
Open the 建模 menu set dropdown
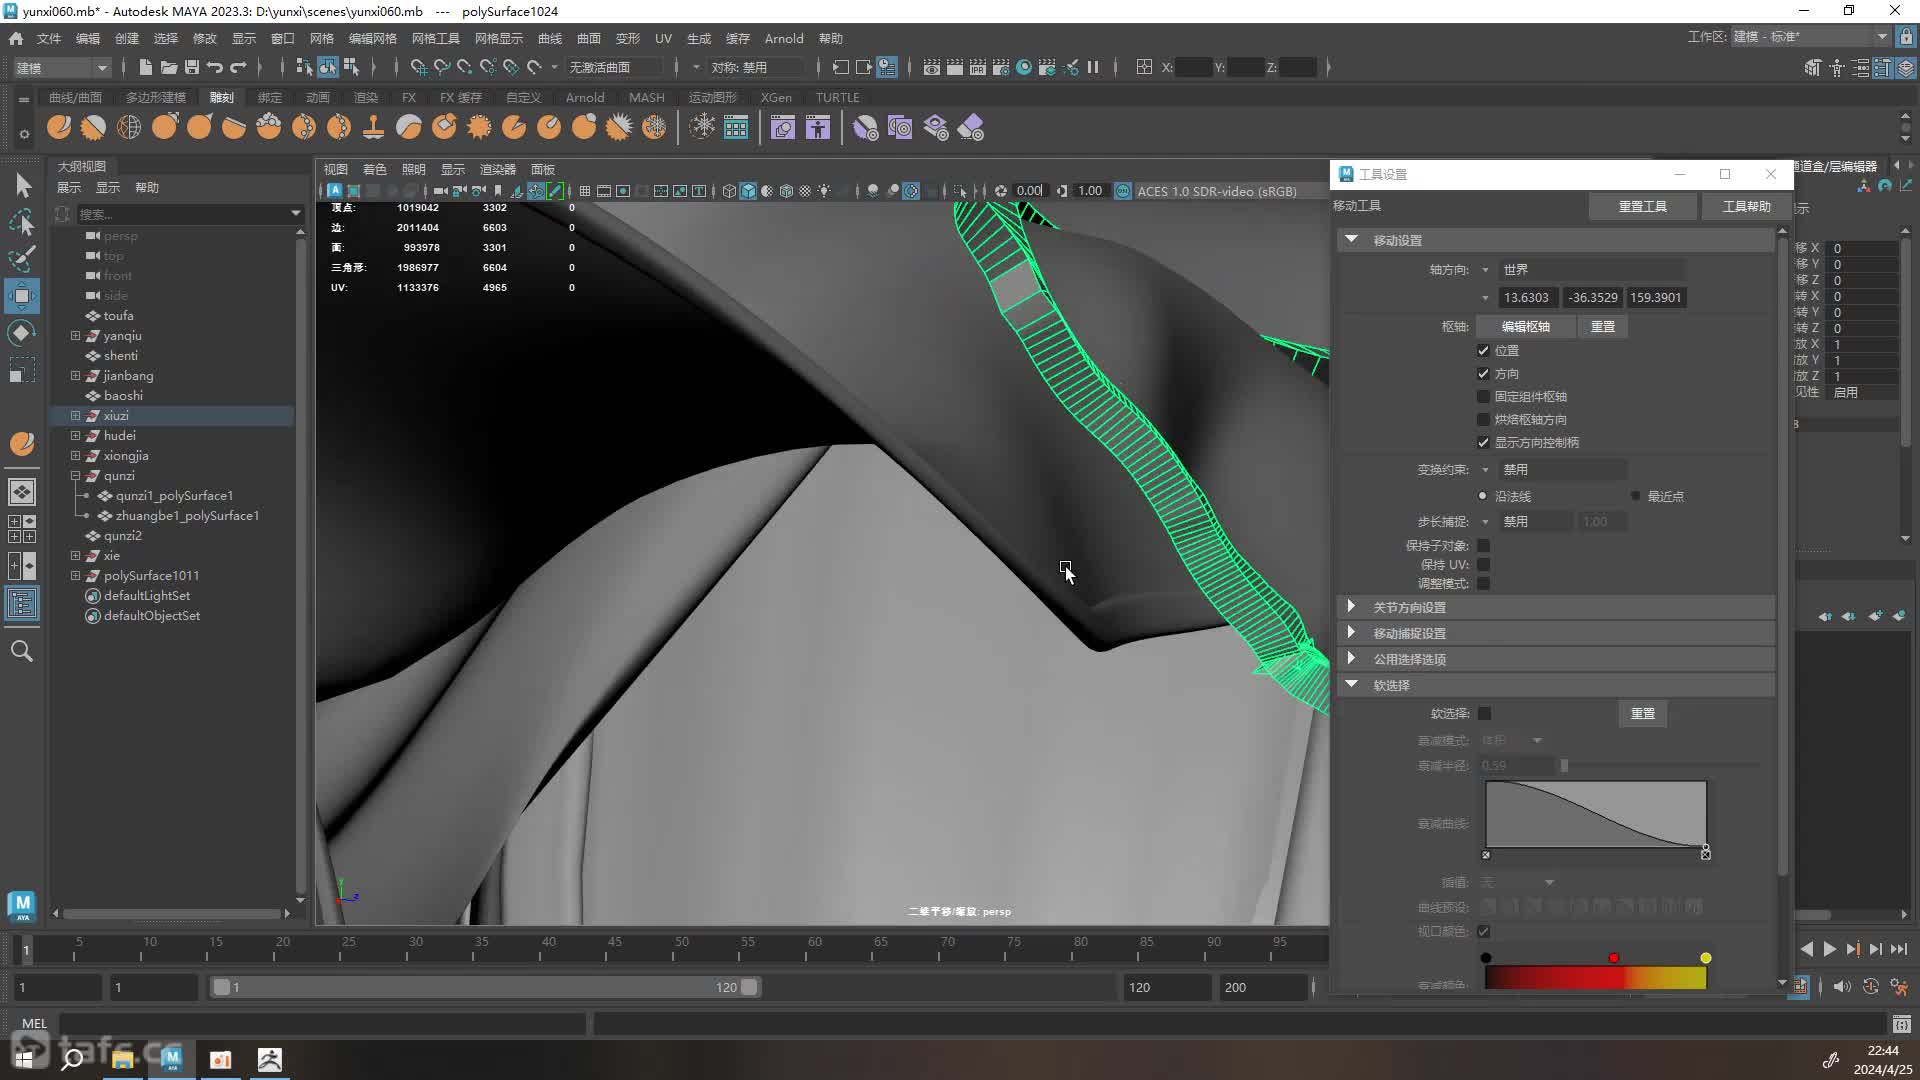[x=62, y=68]
